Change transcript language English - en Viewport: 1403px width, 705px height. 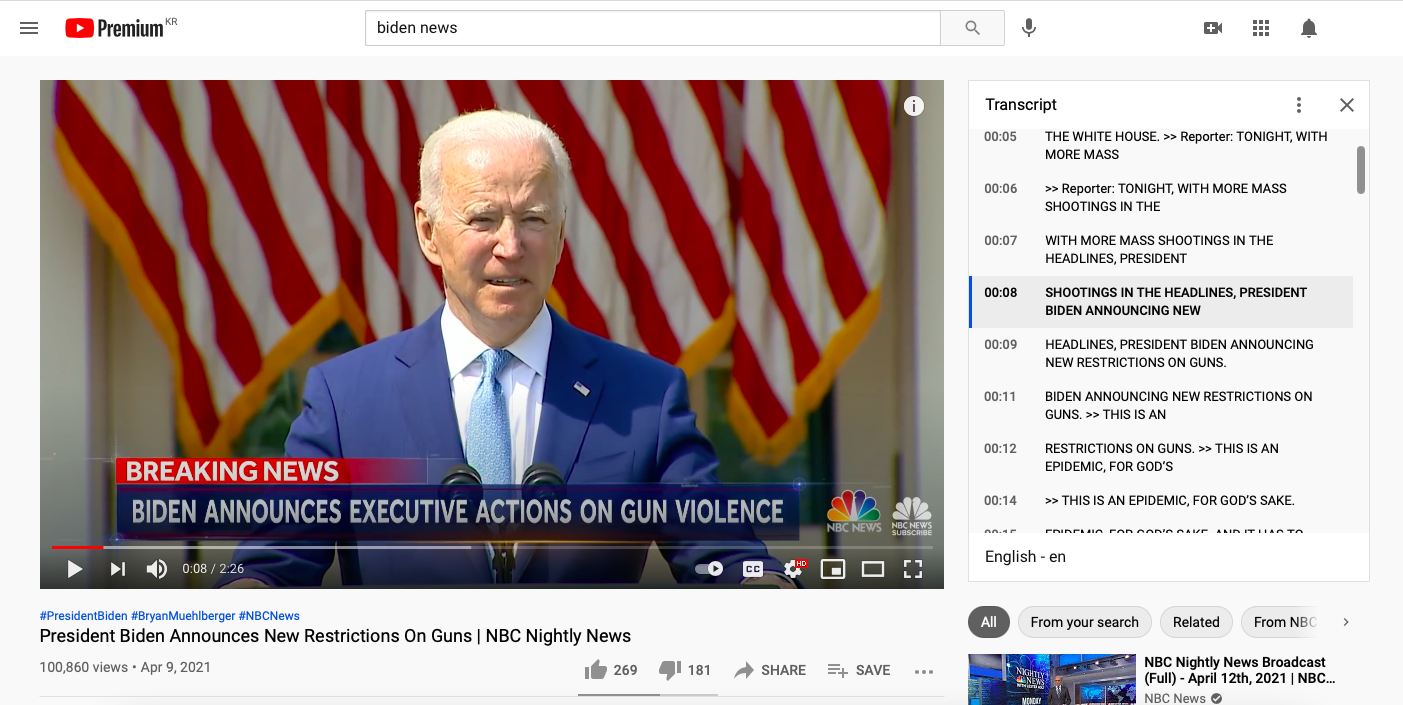(x=1026, y=557)
